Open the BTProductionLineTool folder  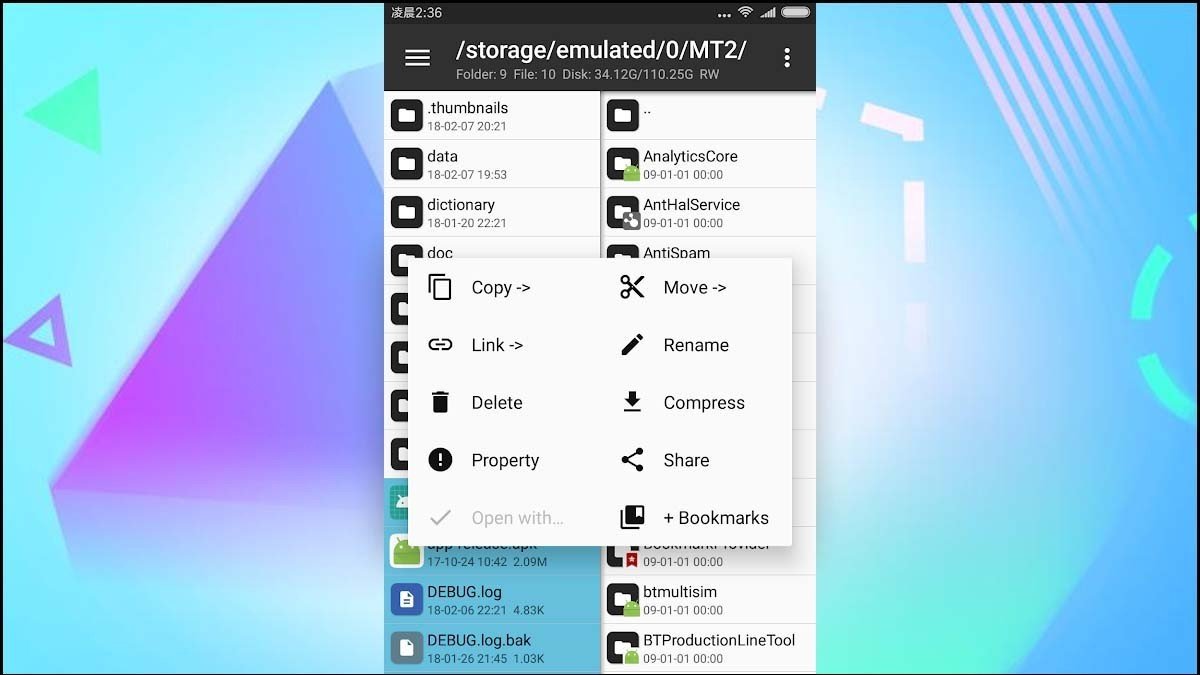708,647
